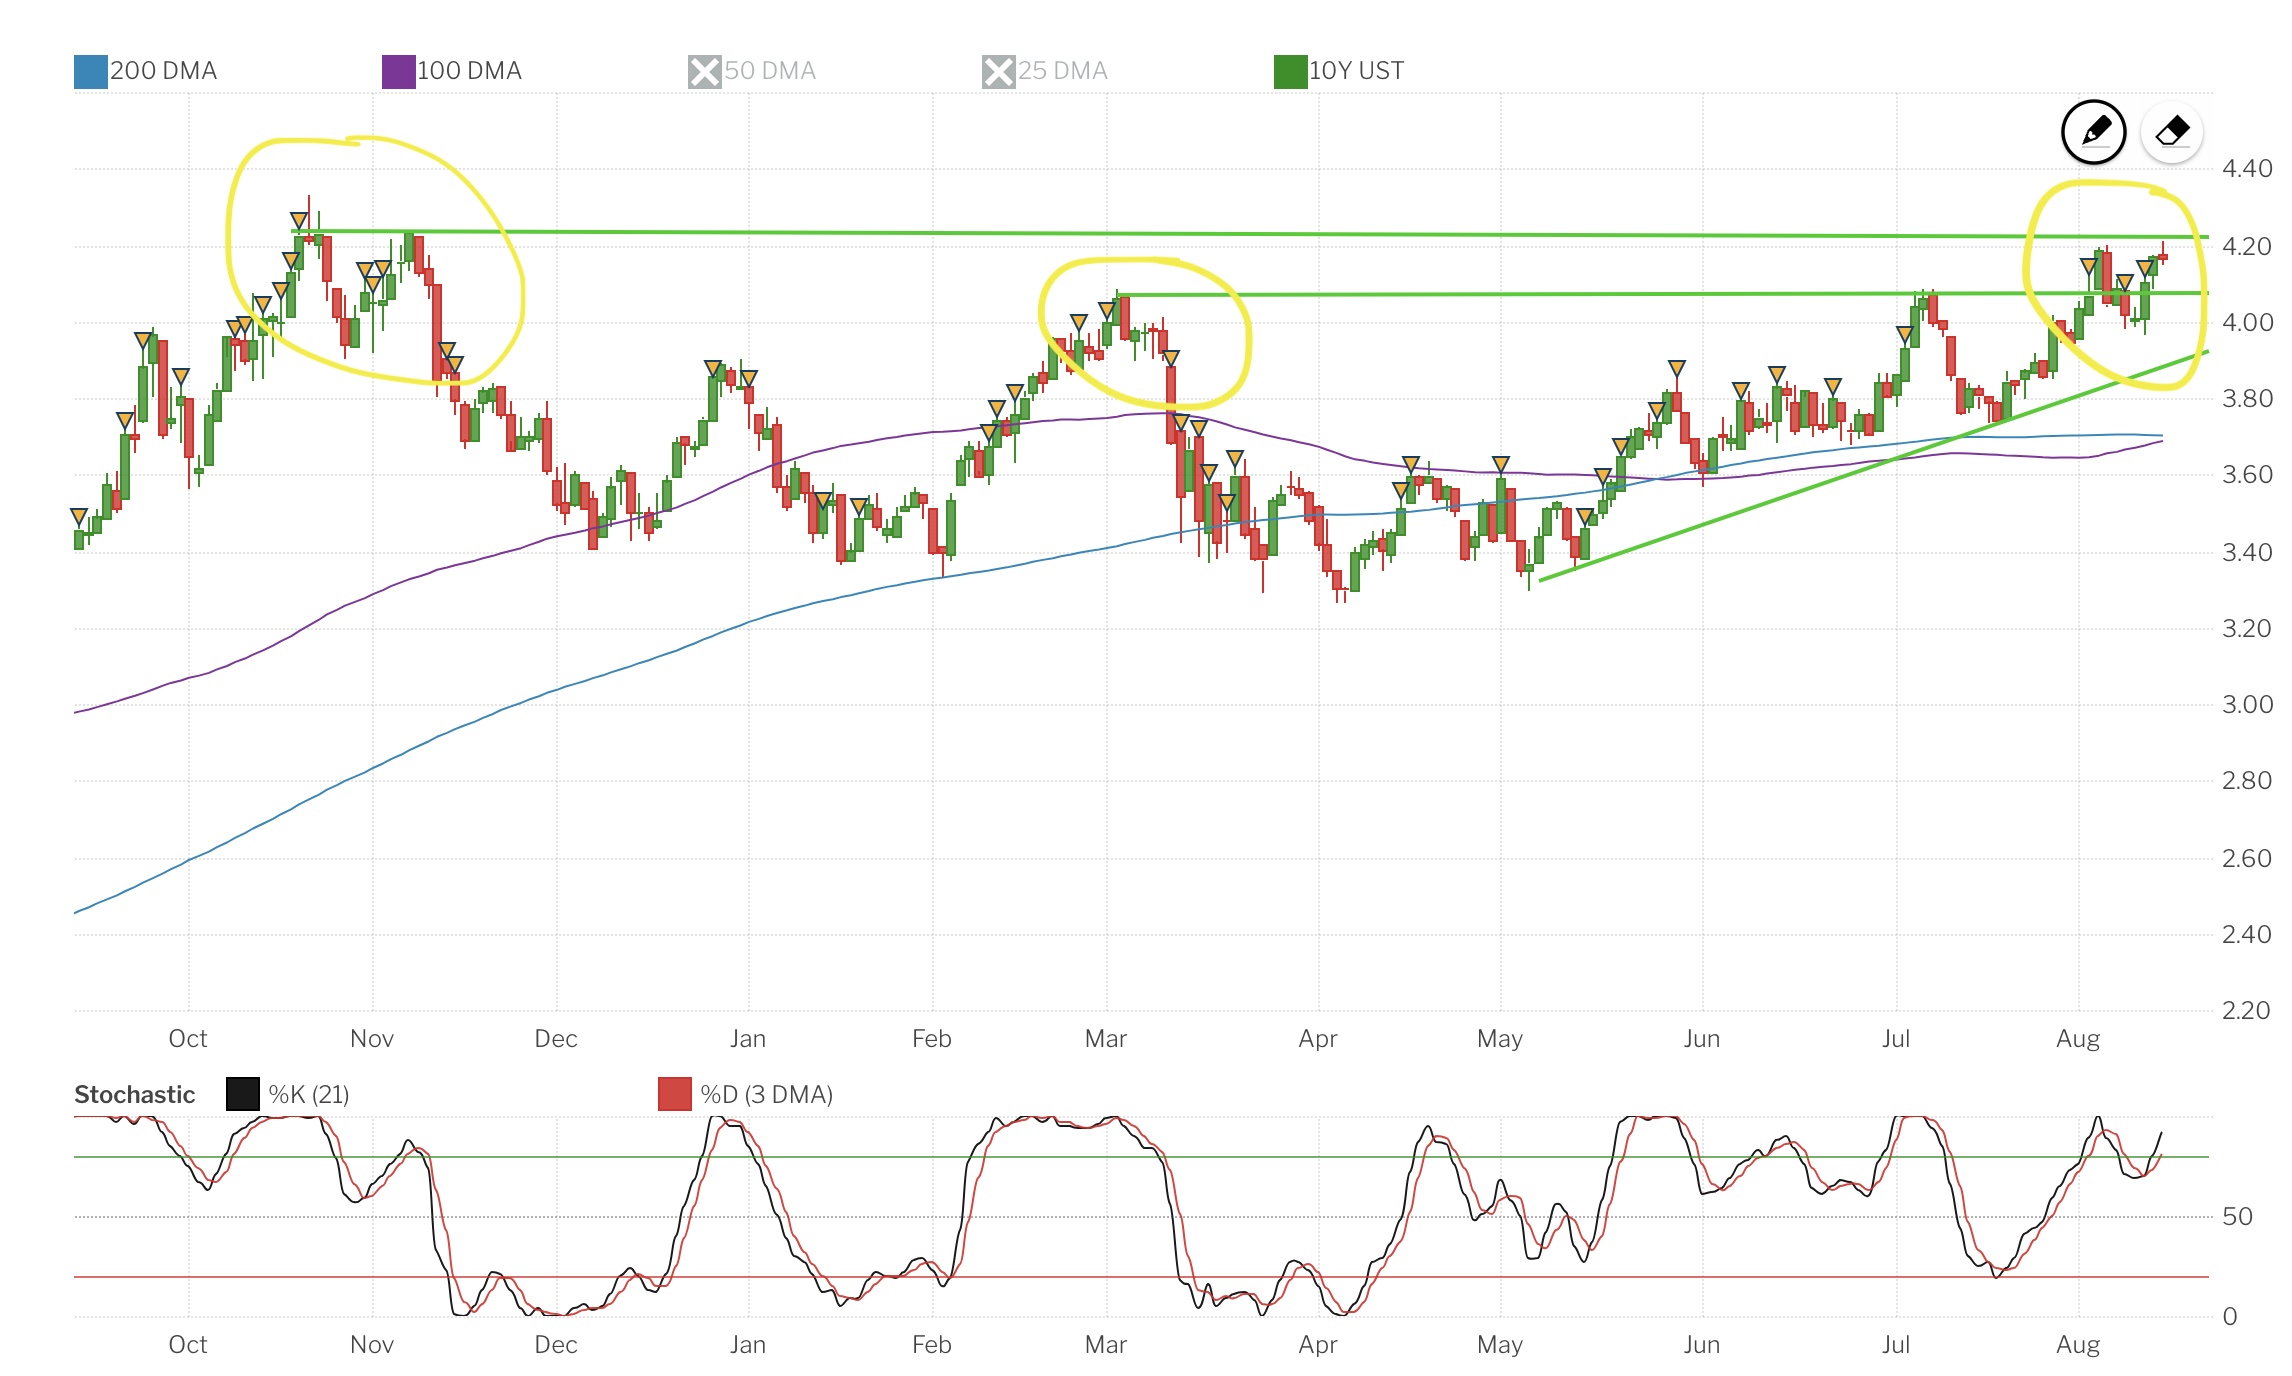Click the 'Jan' label under the stochastic chart
The height and width of the screenshot is (1376, 2292).
pyautogui.click(x=748, y=1345)
